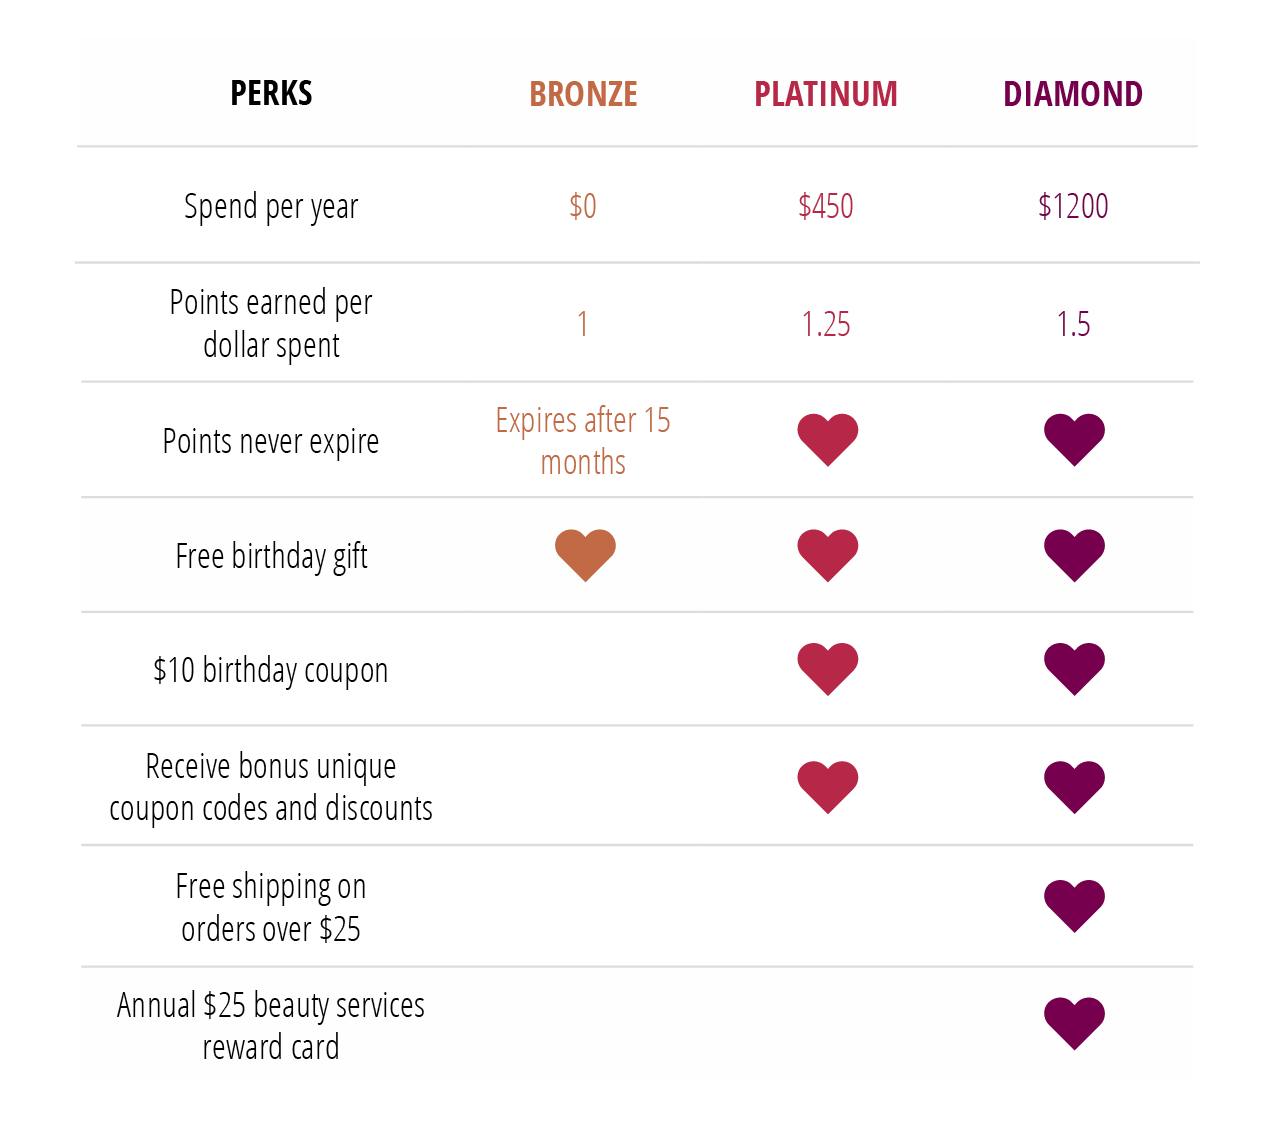Image resolution: width=1275 pixels, height=1125 pixels.
Task: Click Diamond heart for points never expire
Action: (1074, 438)
